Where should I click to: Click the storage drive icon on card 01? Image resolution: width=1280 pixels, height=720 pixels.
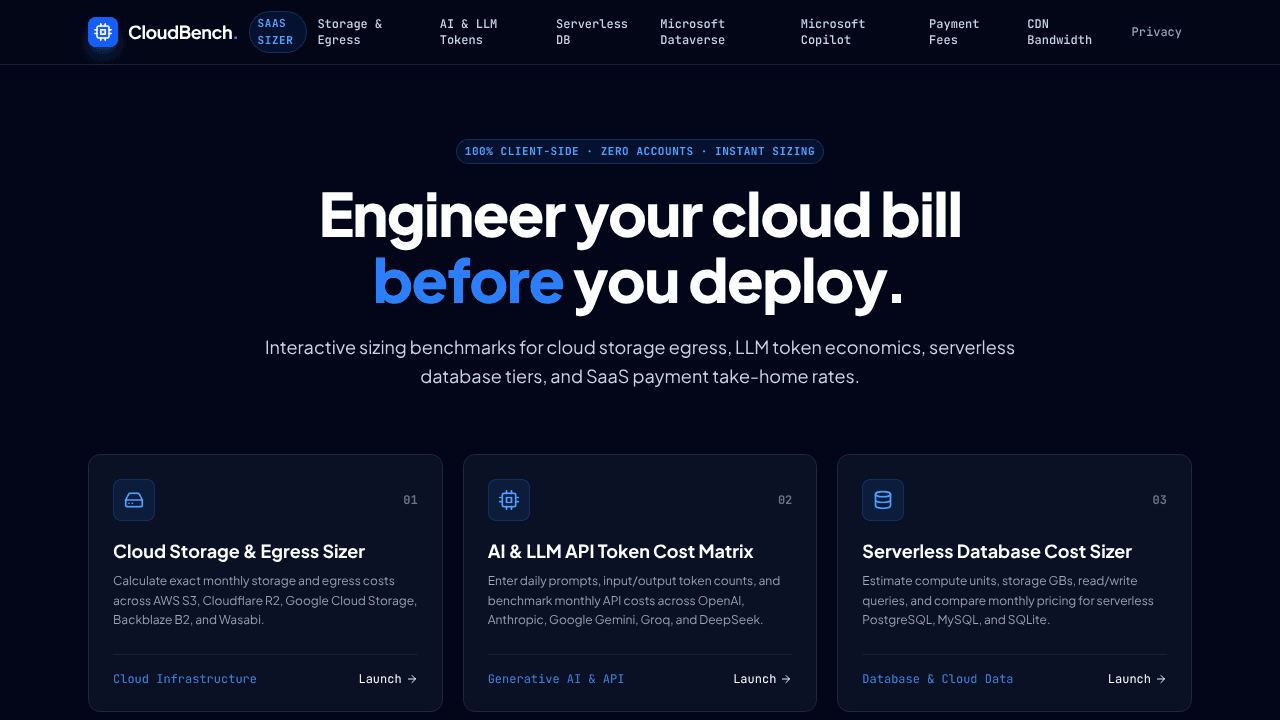click(x=134, y=500)
